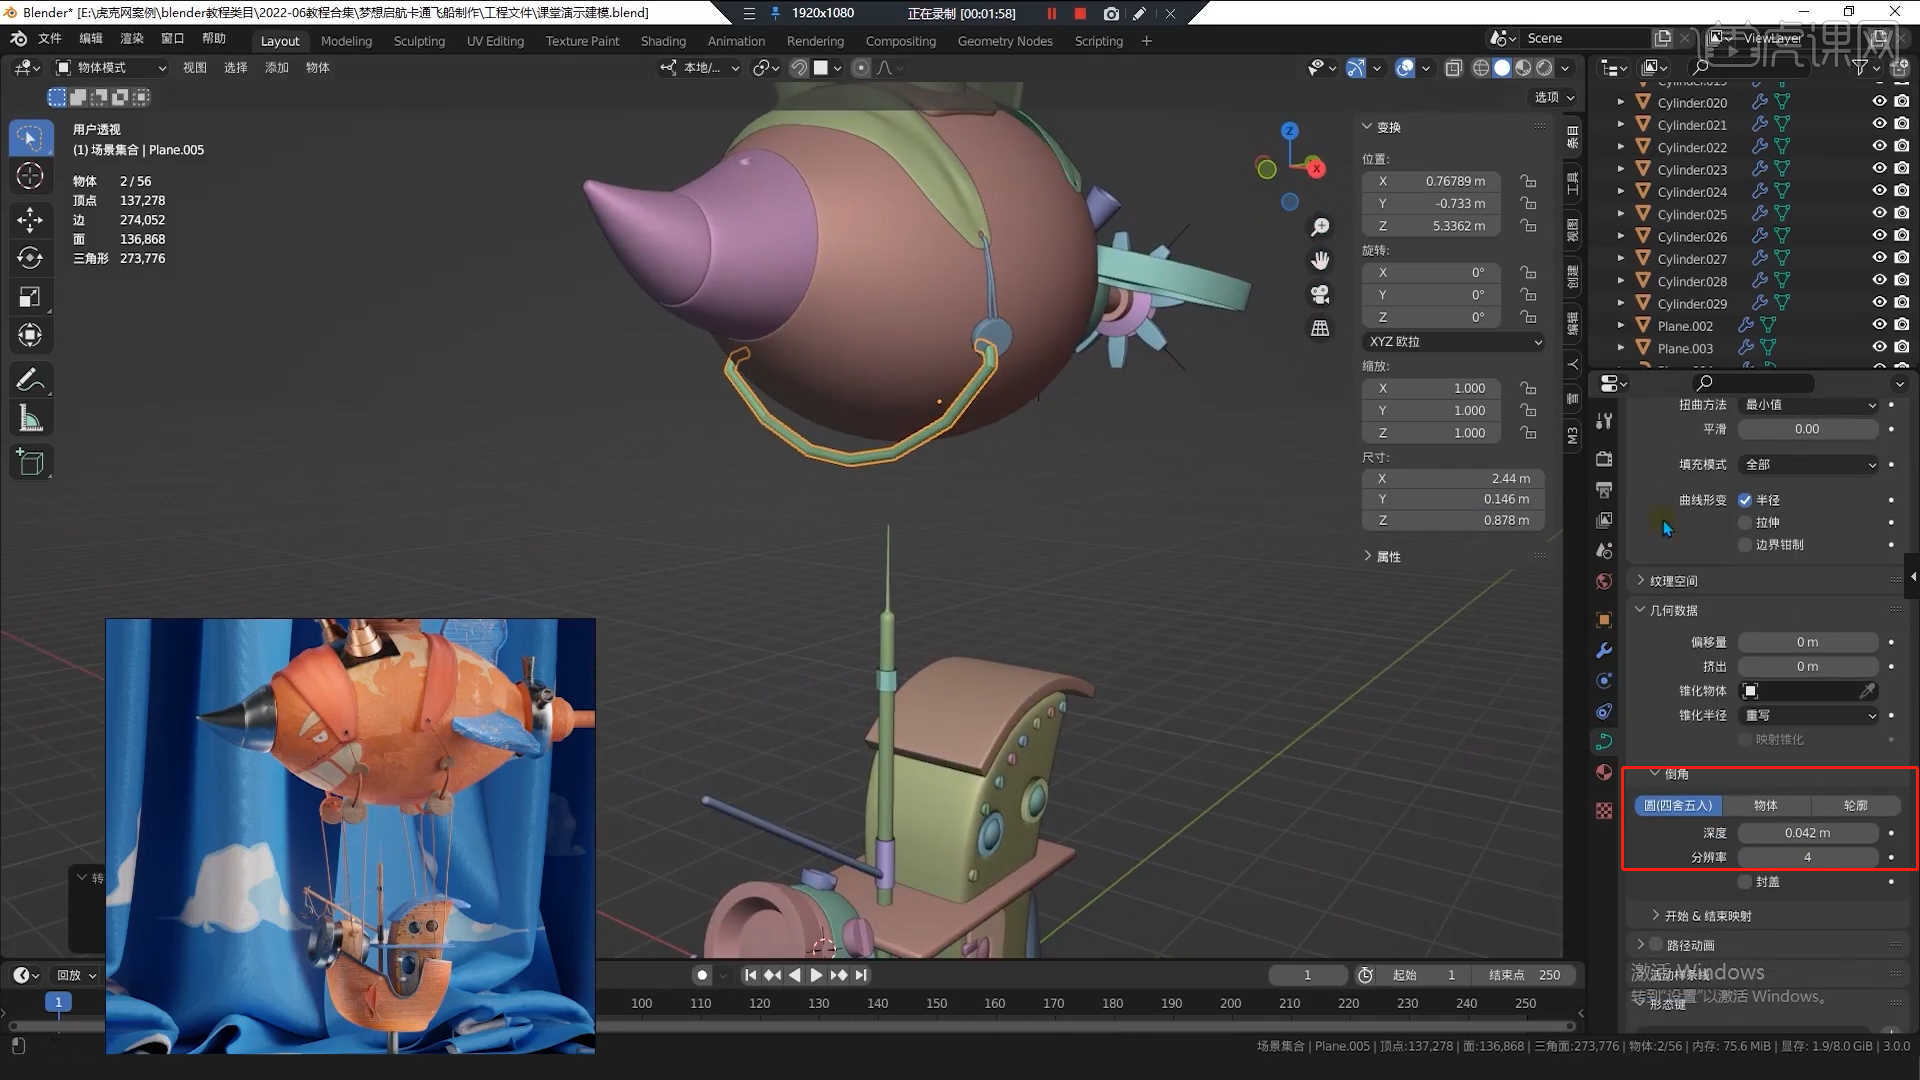Open the 物体模式 mode dropdown

tap(110, 67)
